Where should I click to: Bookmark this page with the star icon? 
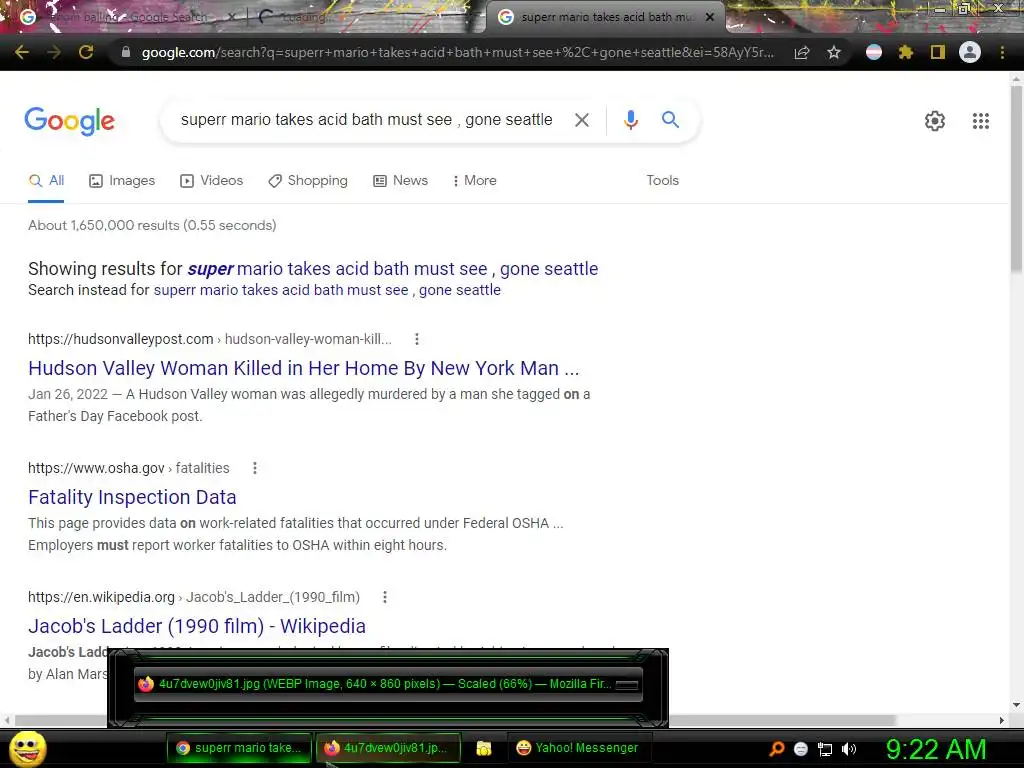click(834, 52)
